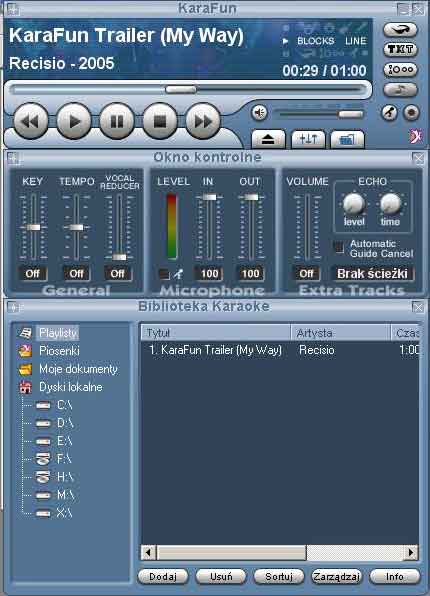
Task: Sort by the Artysta column header
Action: [x=341, y=333]
